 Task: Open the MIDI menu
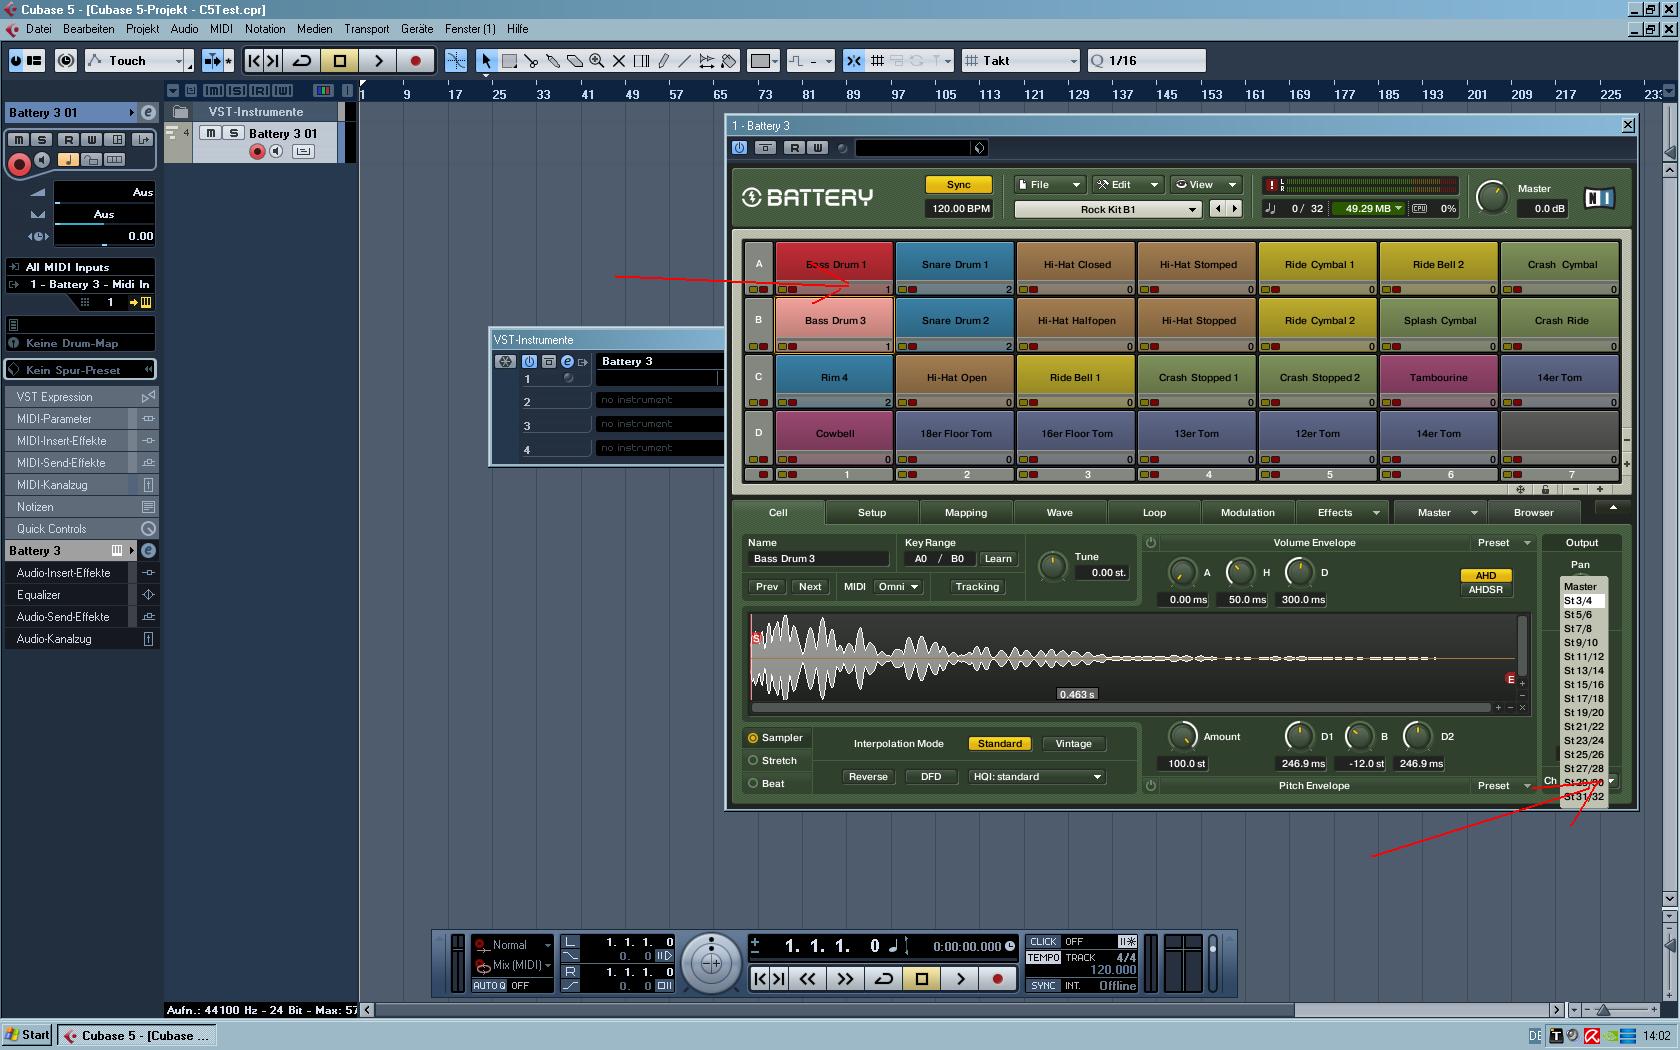click(221, 29)
